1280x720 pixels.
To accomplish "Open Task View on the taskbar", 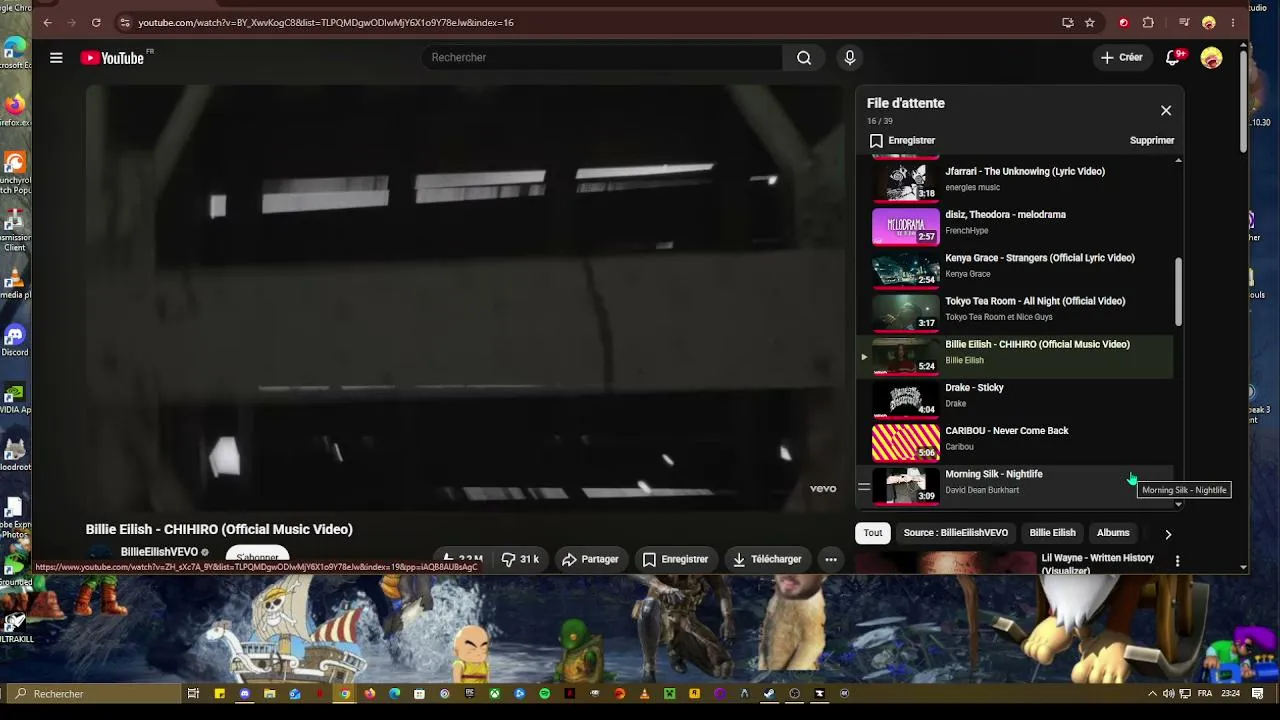I will (x=194, y=693).
